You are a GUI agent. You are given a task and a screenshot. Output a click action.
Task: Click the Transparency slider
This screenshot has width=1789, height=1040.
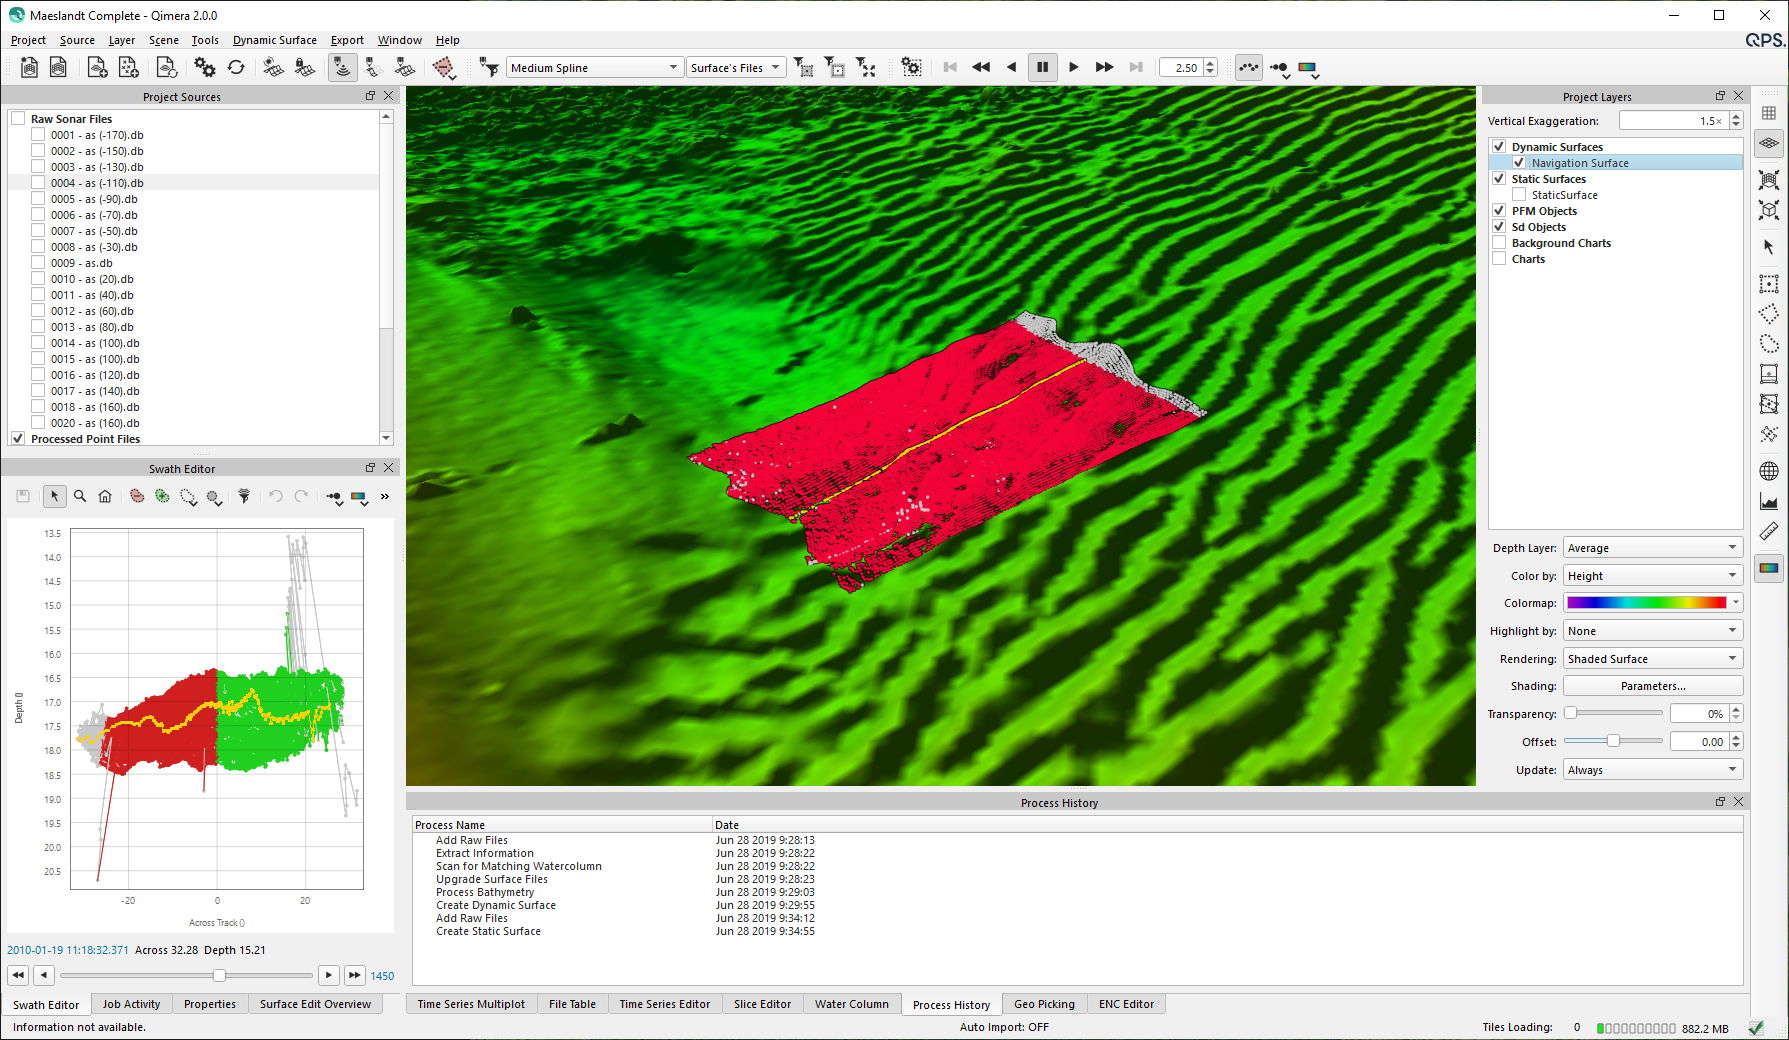(x=1614, y=713)
